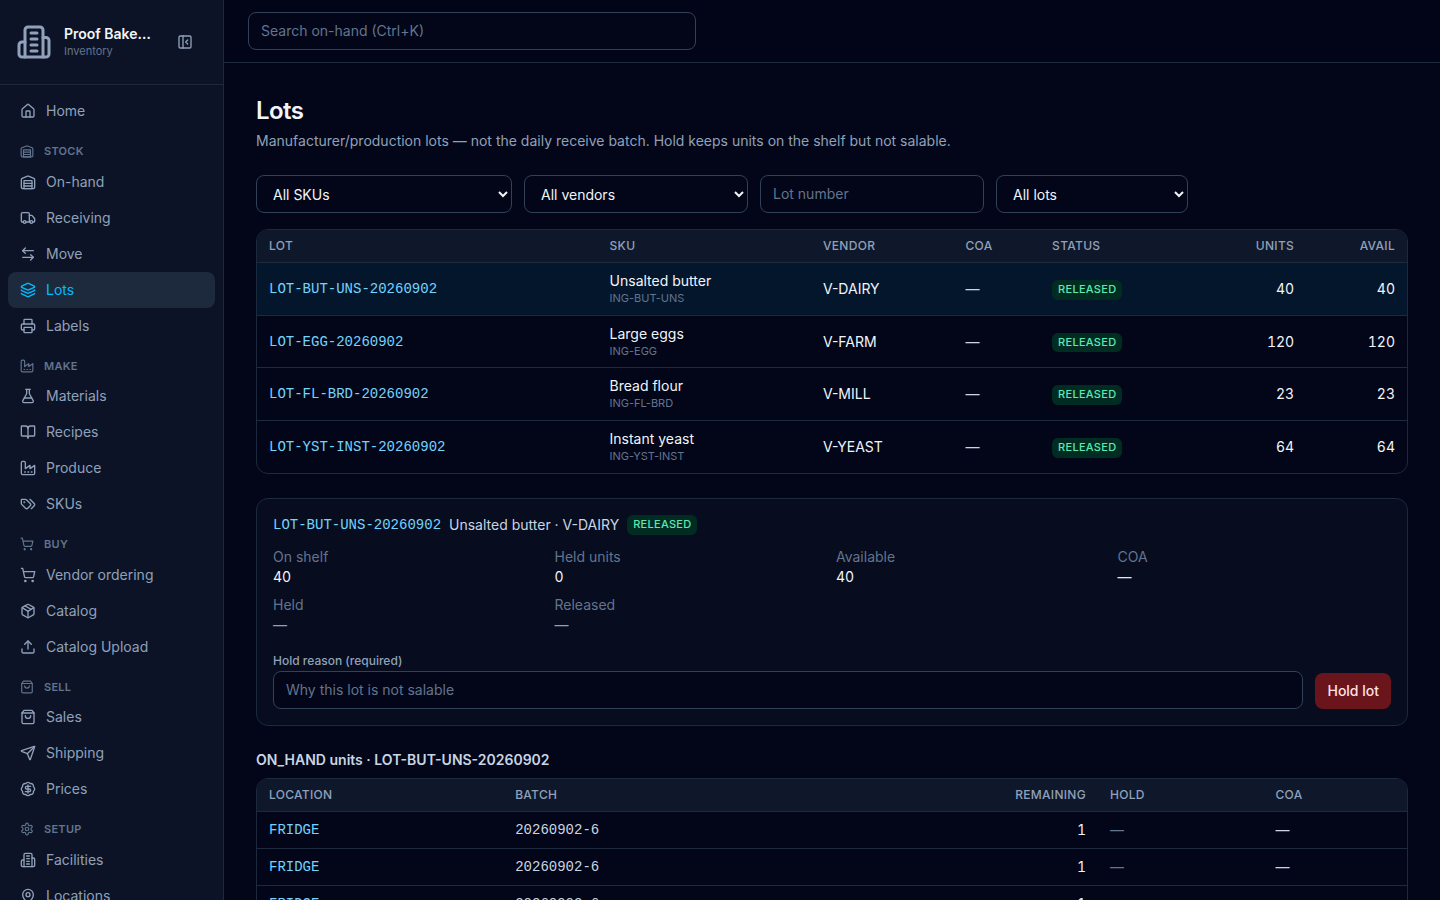Click the Bread flour SKU name
Viewport: 1440px width, 900px height.
coord(646,386)
